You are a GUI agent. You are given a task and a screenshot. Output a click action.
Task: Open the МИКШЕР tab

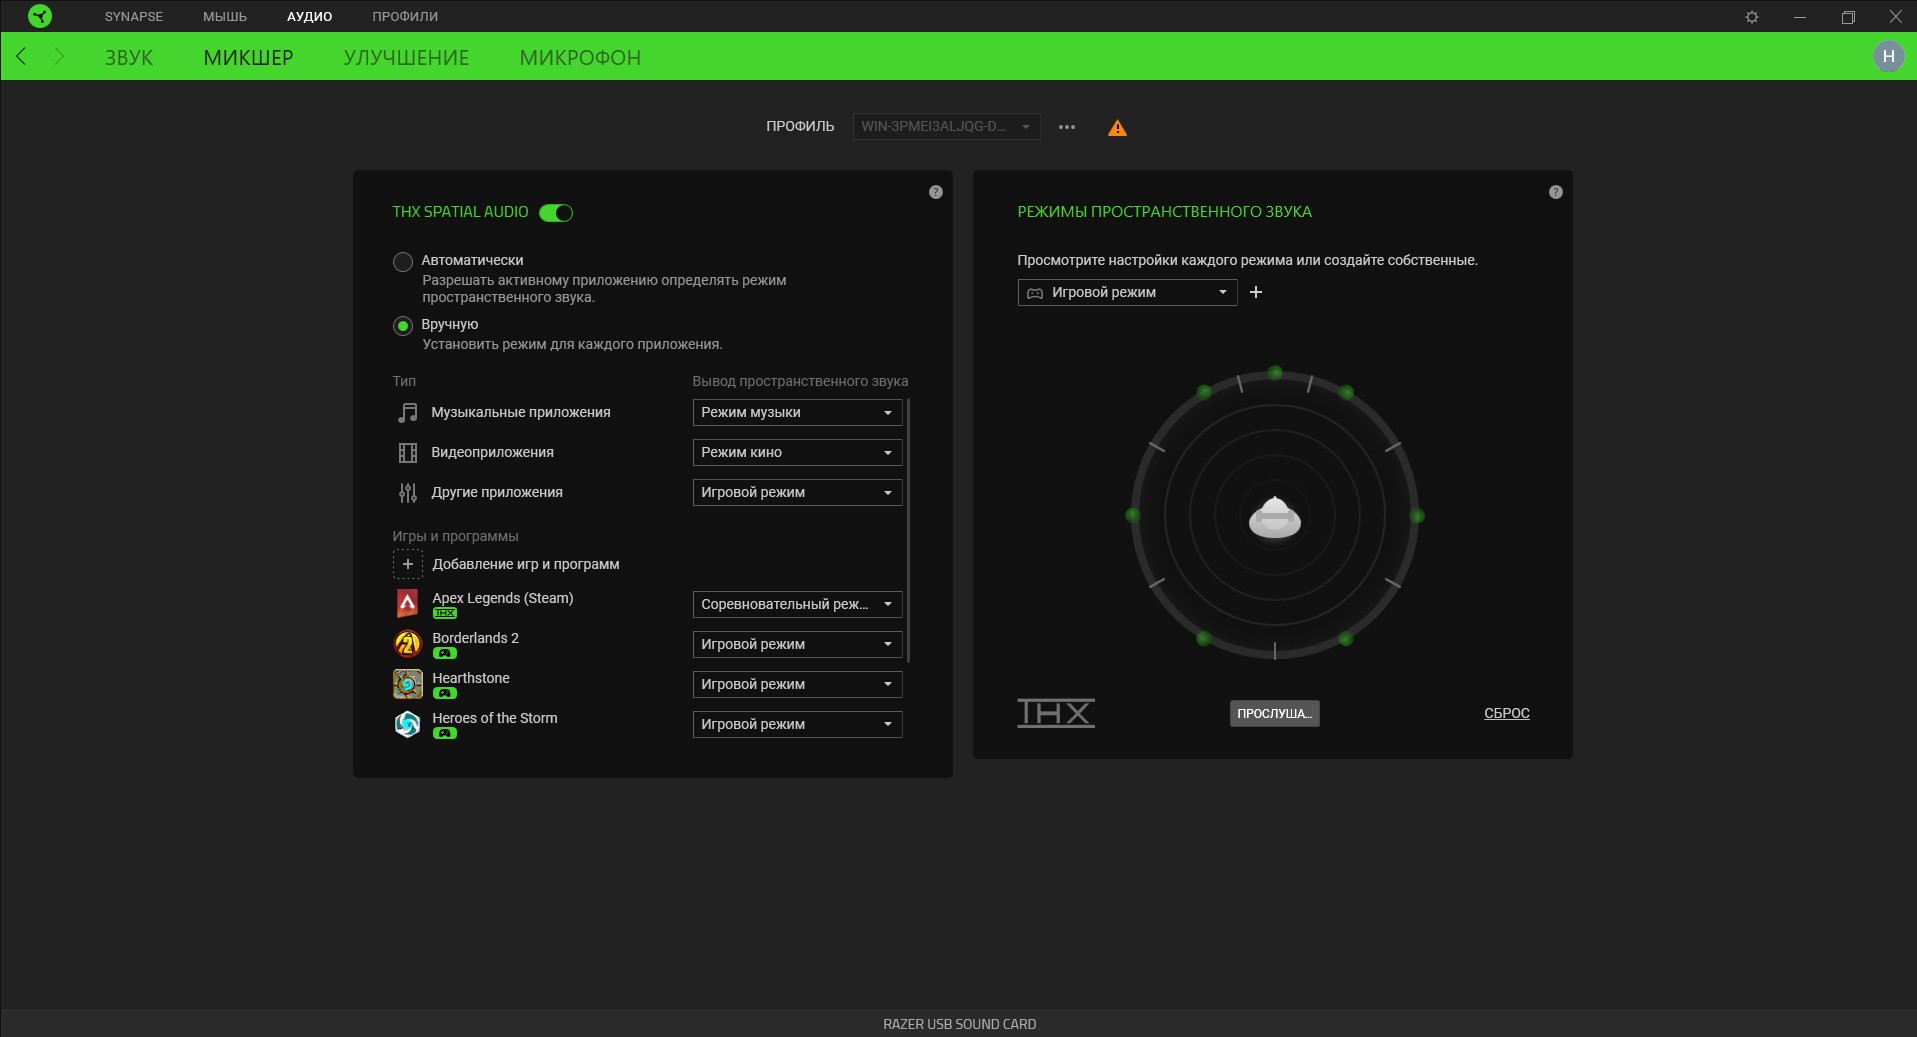(248, 58)
